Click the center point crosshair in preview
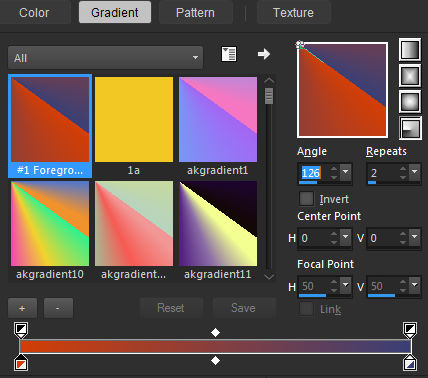 tap(300, 45)
